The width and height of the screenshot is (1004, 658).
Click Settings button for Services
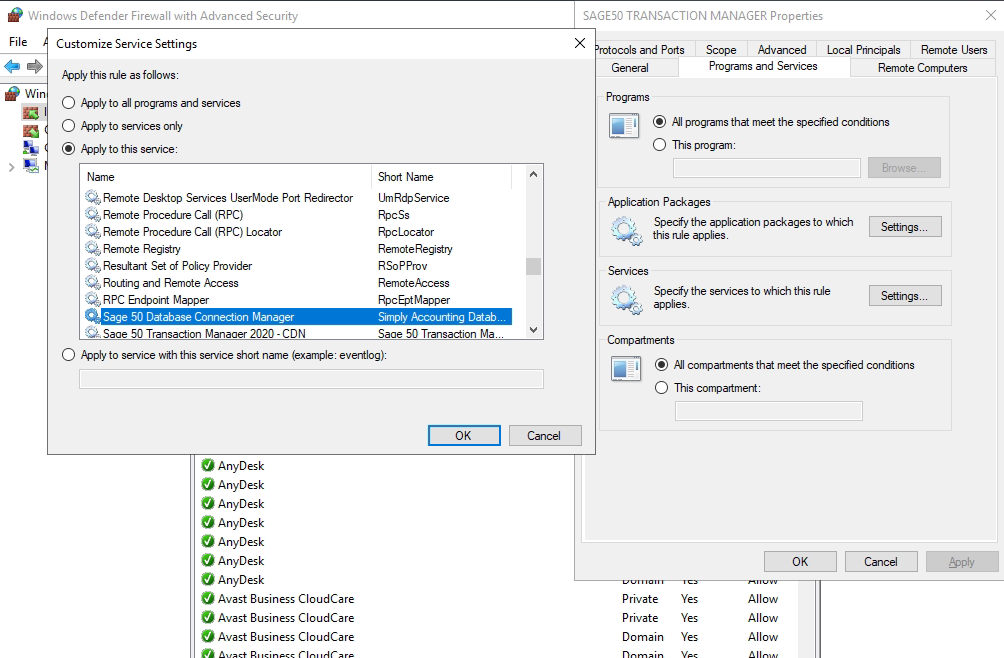click(905, 296)
